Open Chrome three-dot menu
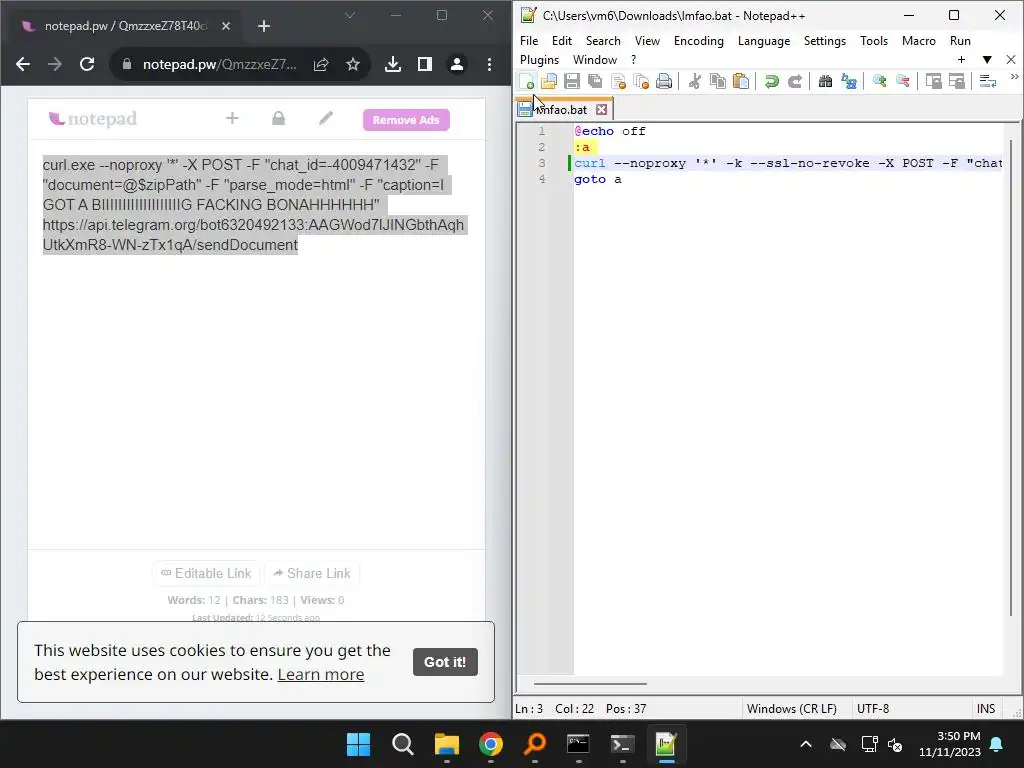The width and height of the screenshot is (1024, 768). pos(489,64)
